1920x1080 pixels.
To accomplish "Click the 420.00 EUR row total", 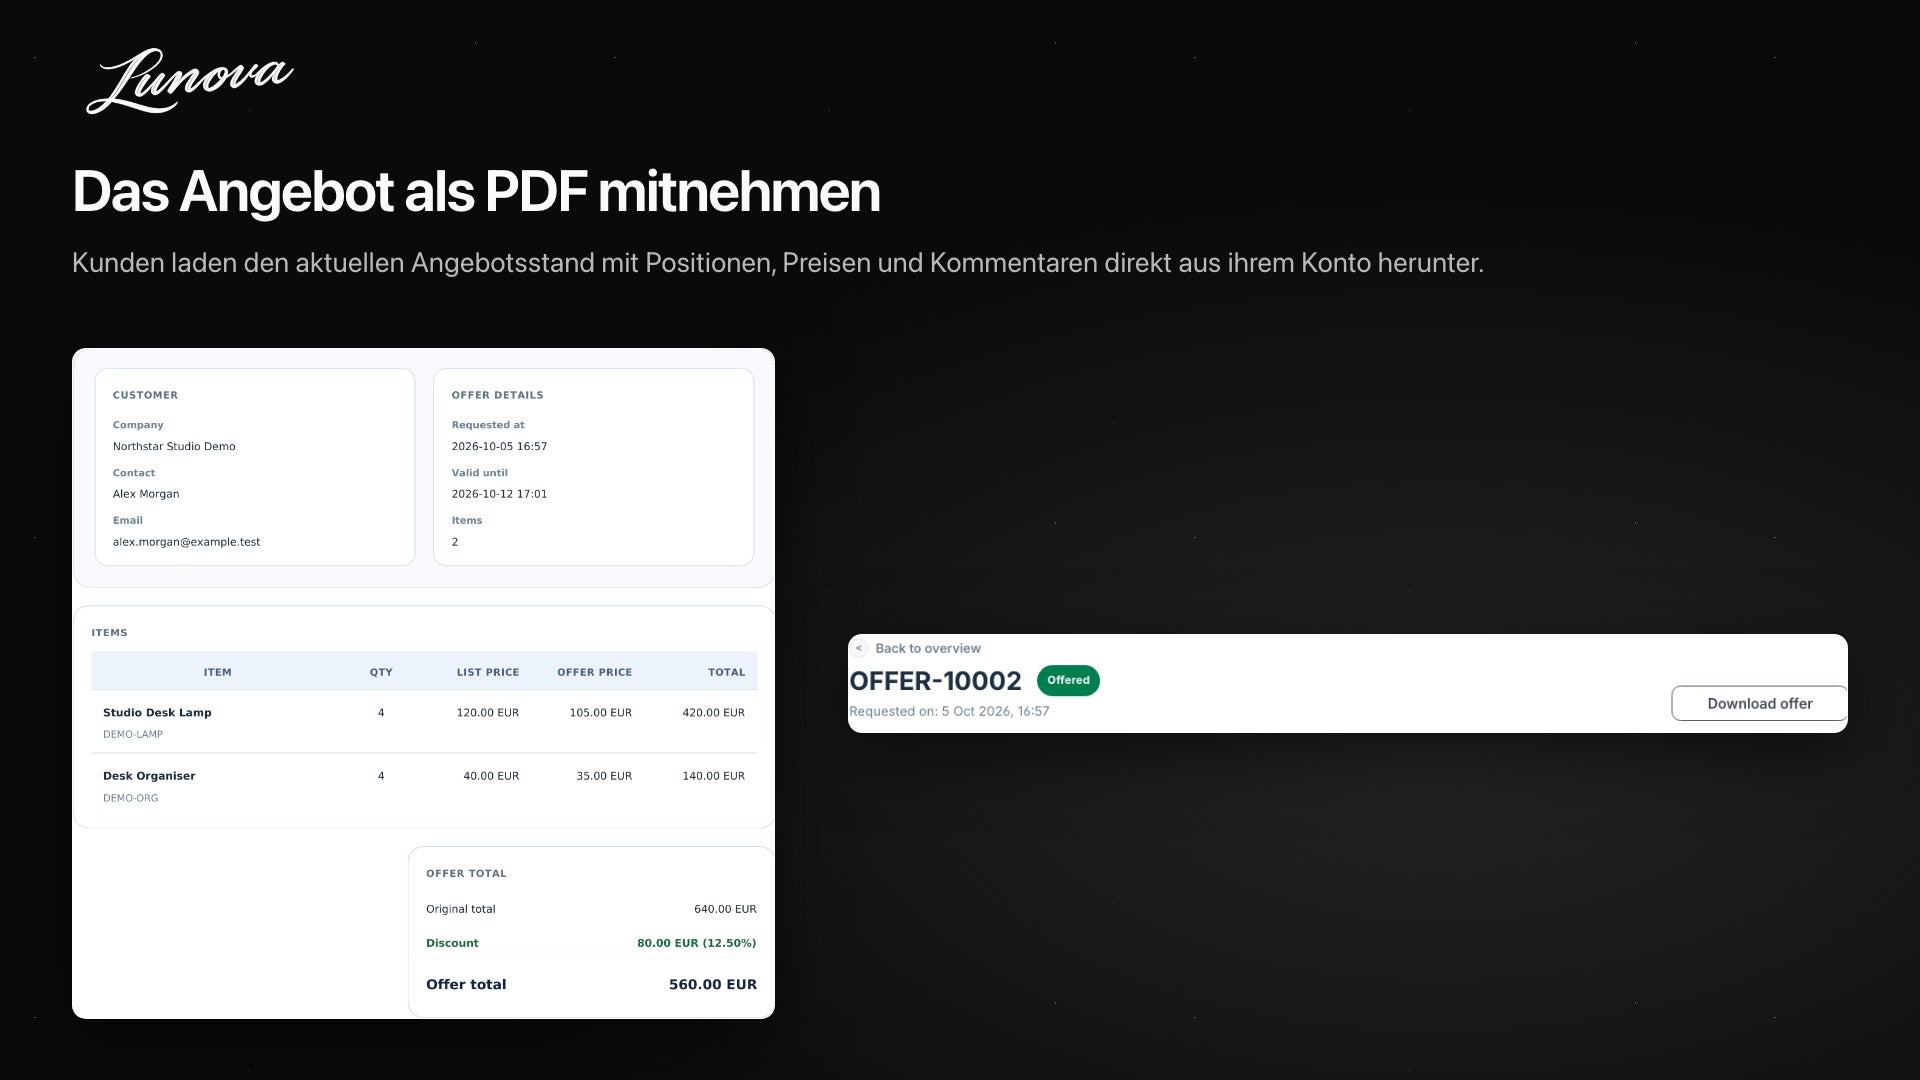I will click(x=713, y=712).
